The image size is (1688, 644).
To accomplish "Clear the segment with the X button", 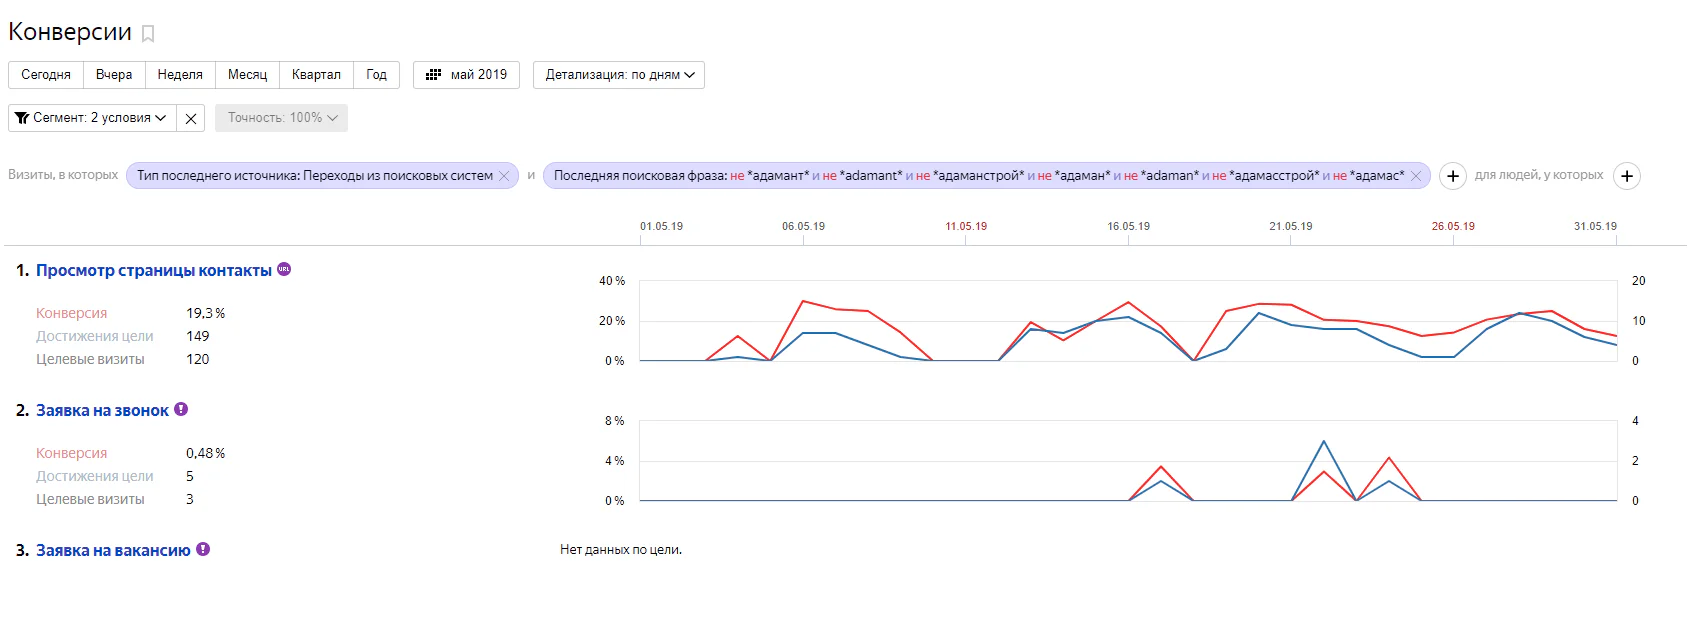I will 191,118.
